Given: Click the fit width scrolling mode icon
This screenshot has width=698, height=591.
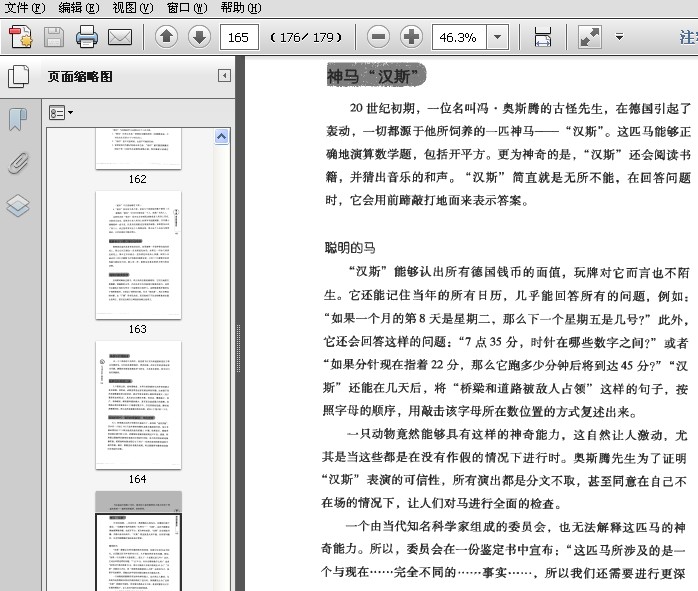Looking at the screenshot, I should pos(543,37).
